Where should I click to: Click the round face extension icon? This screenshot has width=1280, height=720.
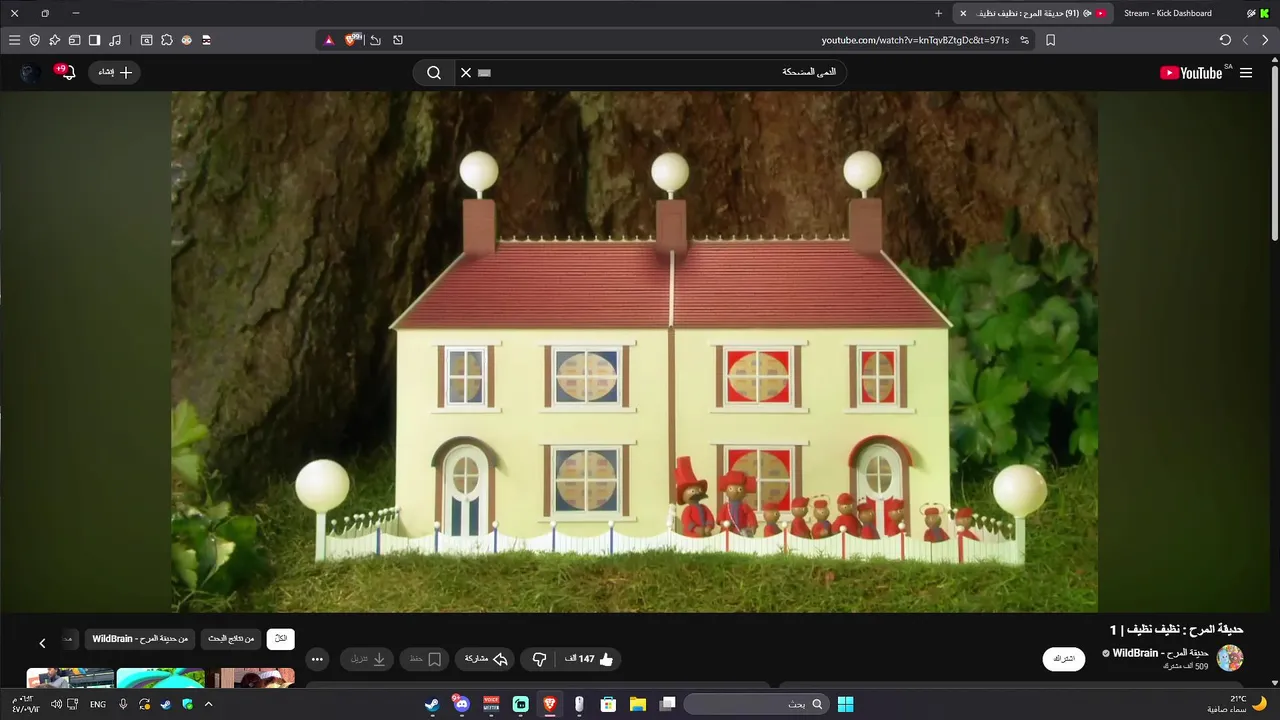point(186,40)
